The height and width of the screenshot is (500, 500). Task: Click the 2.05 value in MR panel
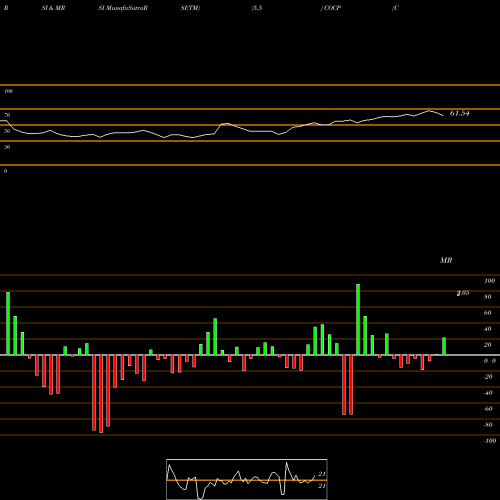[463, 293]
